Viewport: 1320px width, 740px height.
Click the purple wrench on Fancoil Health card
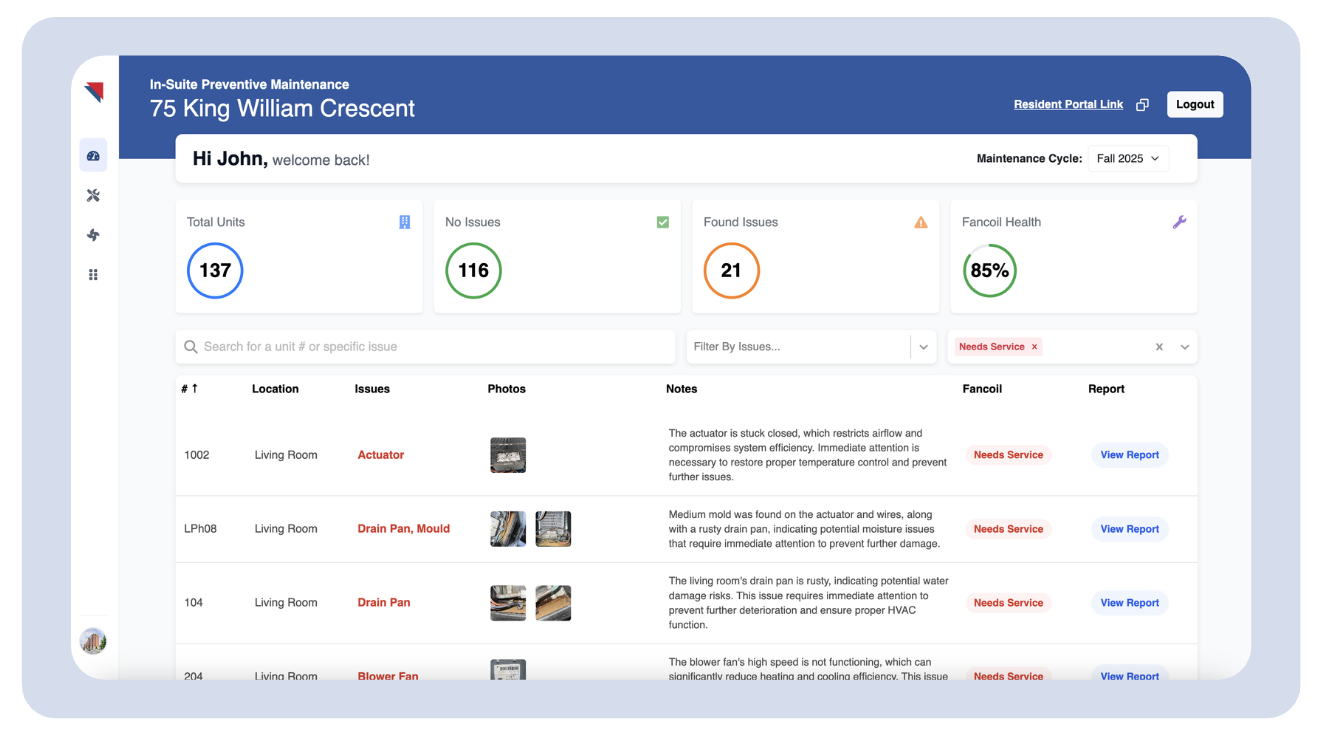[x=1179, y=221]
